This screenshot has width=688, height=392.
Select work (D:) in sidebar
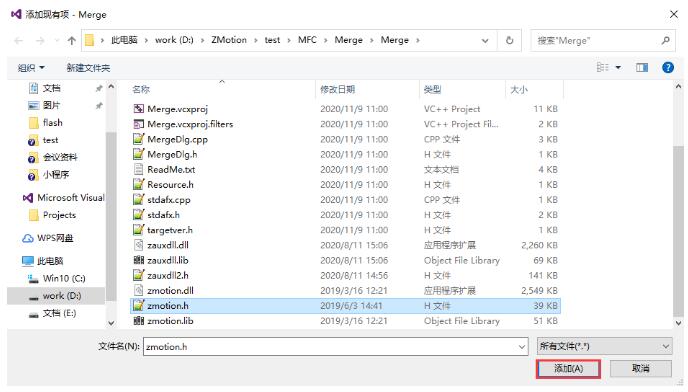(x=56, y=296)
